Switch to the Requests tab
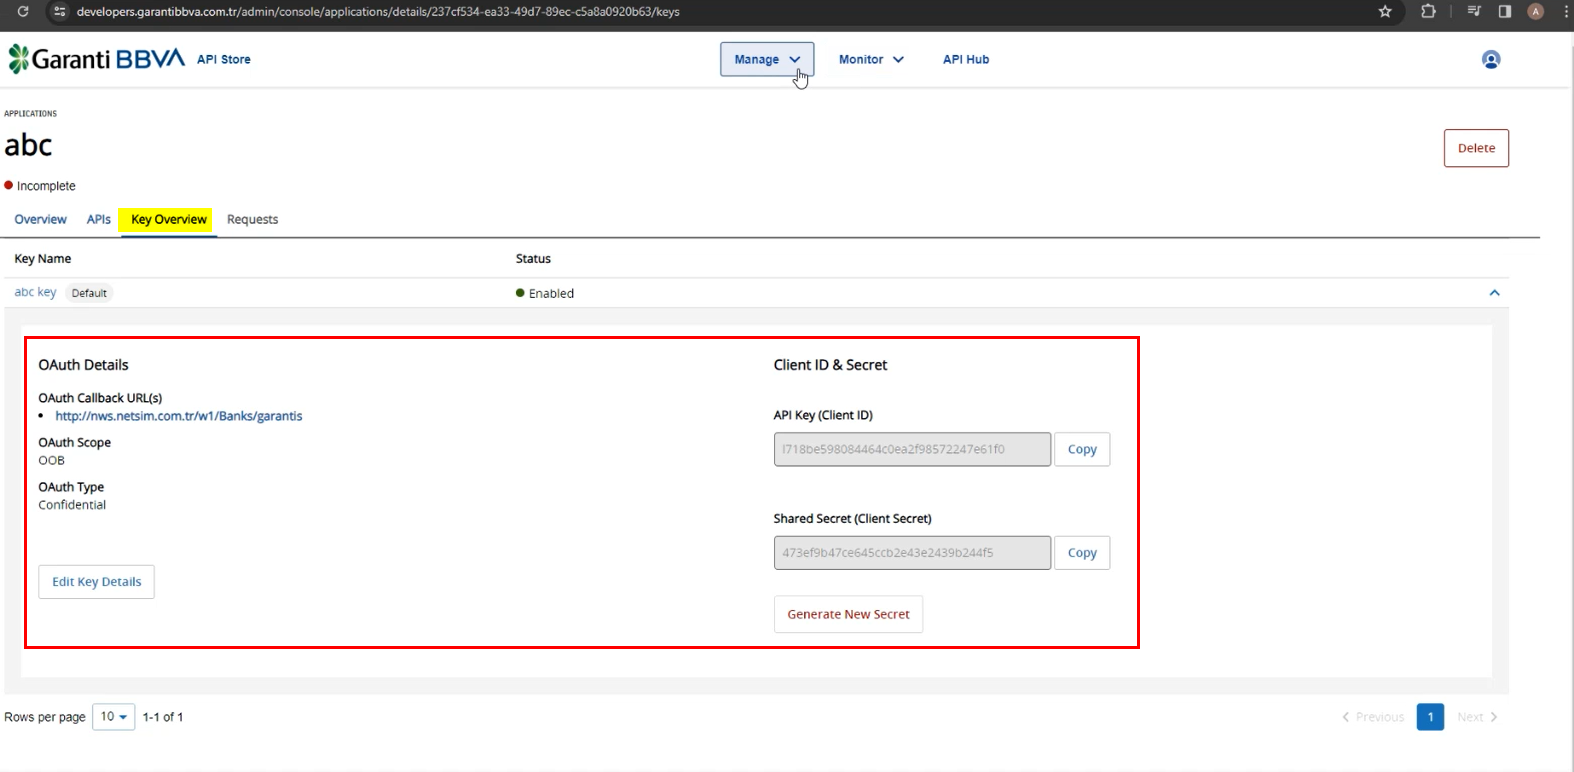Image resolution: width=1574 pixels, height=772 pixels. click(x=252, y=220)
